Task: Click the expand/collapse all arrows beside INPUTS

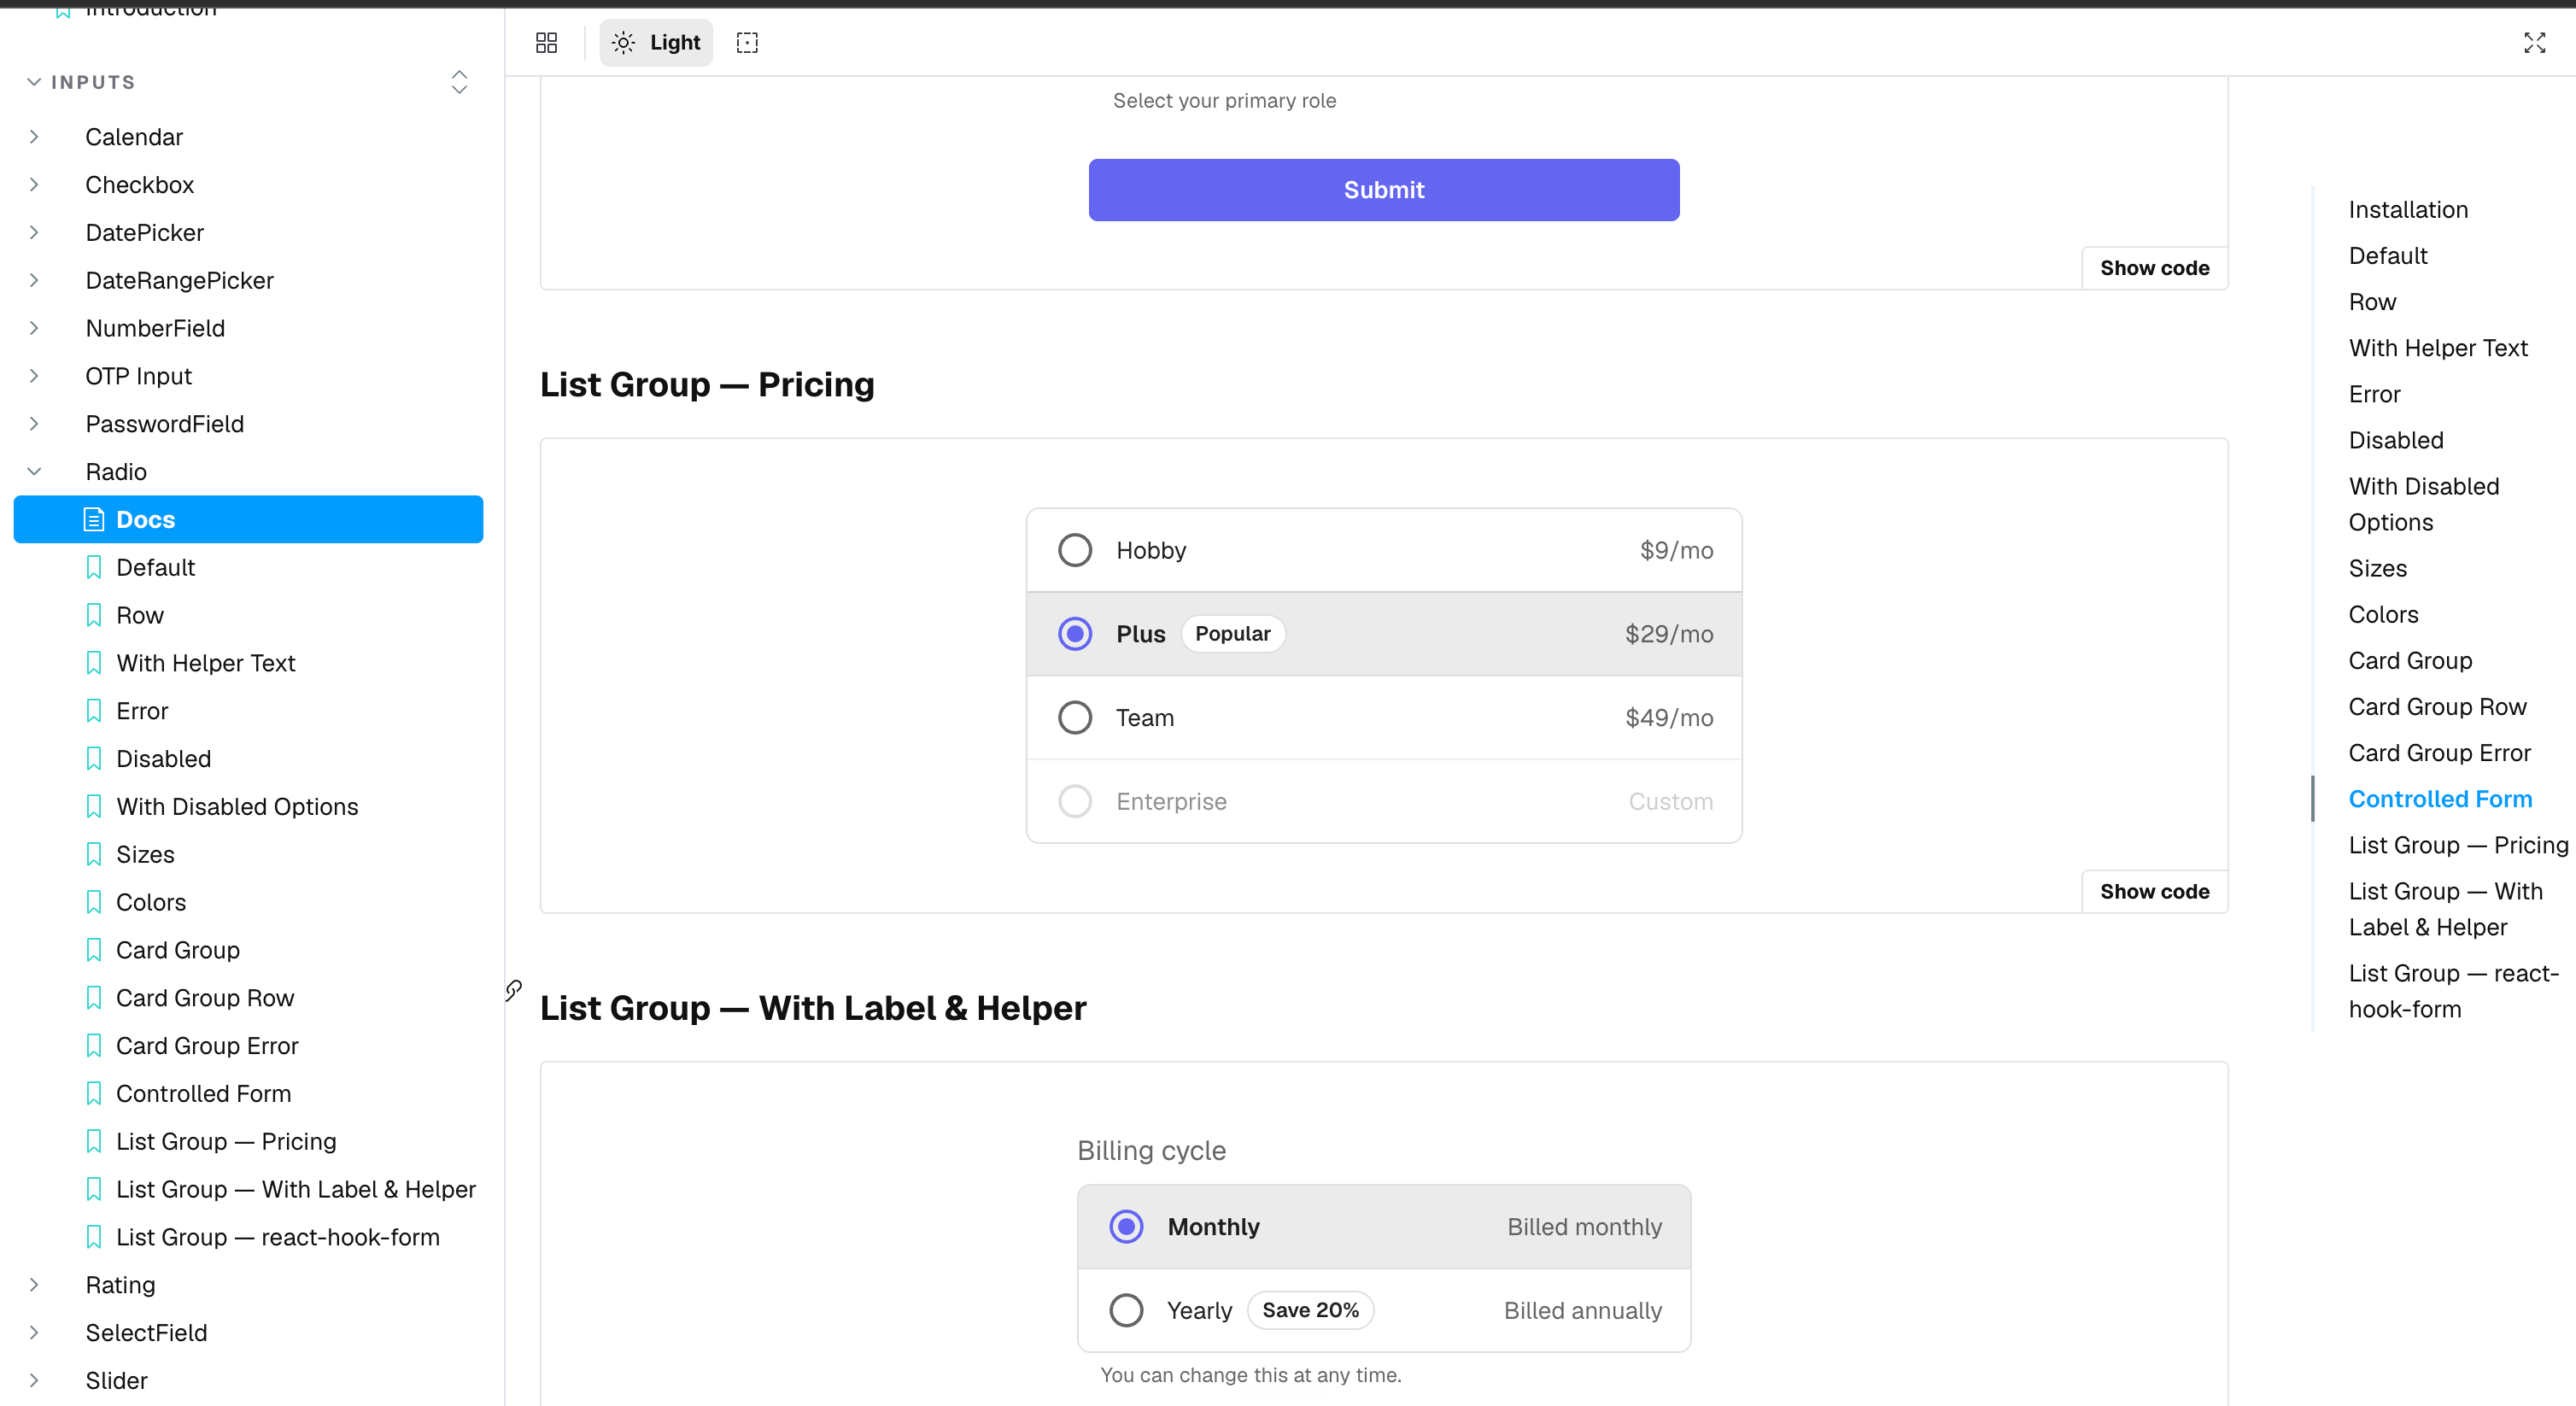Action: tap(459, 82)
